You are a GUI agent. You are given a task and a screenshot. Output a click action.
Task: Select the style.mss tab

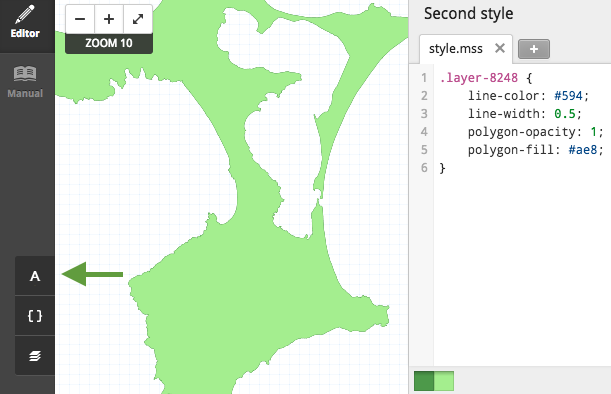click(456, 49)
